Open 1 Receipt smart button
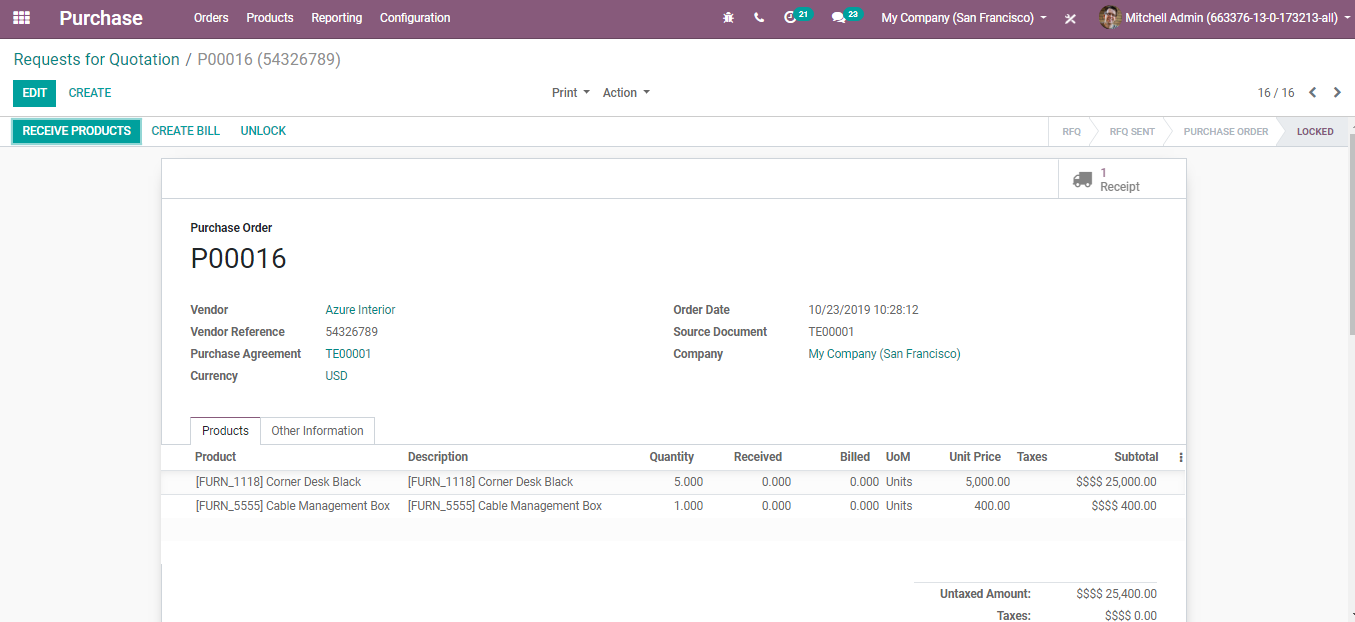 coord(1122,180)
